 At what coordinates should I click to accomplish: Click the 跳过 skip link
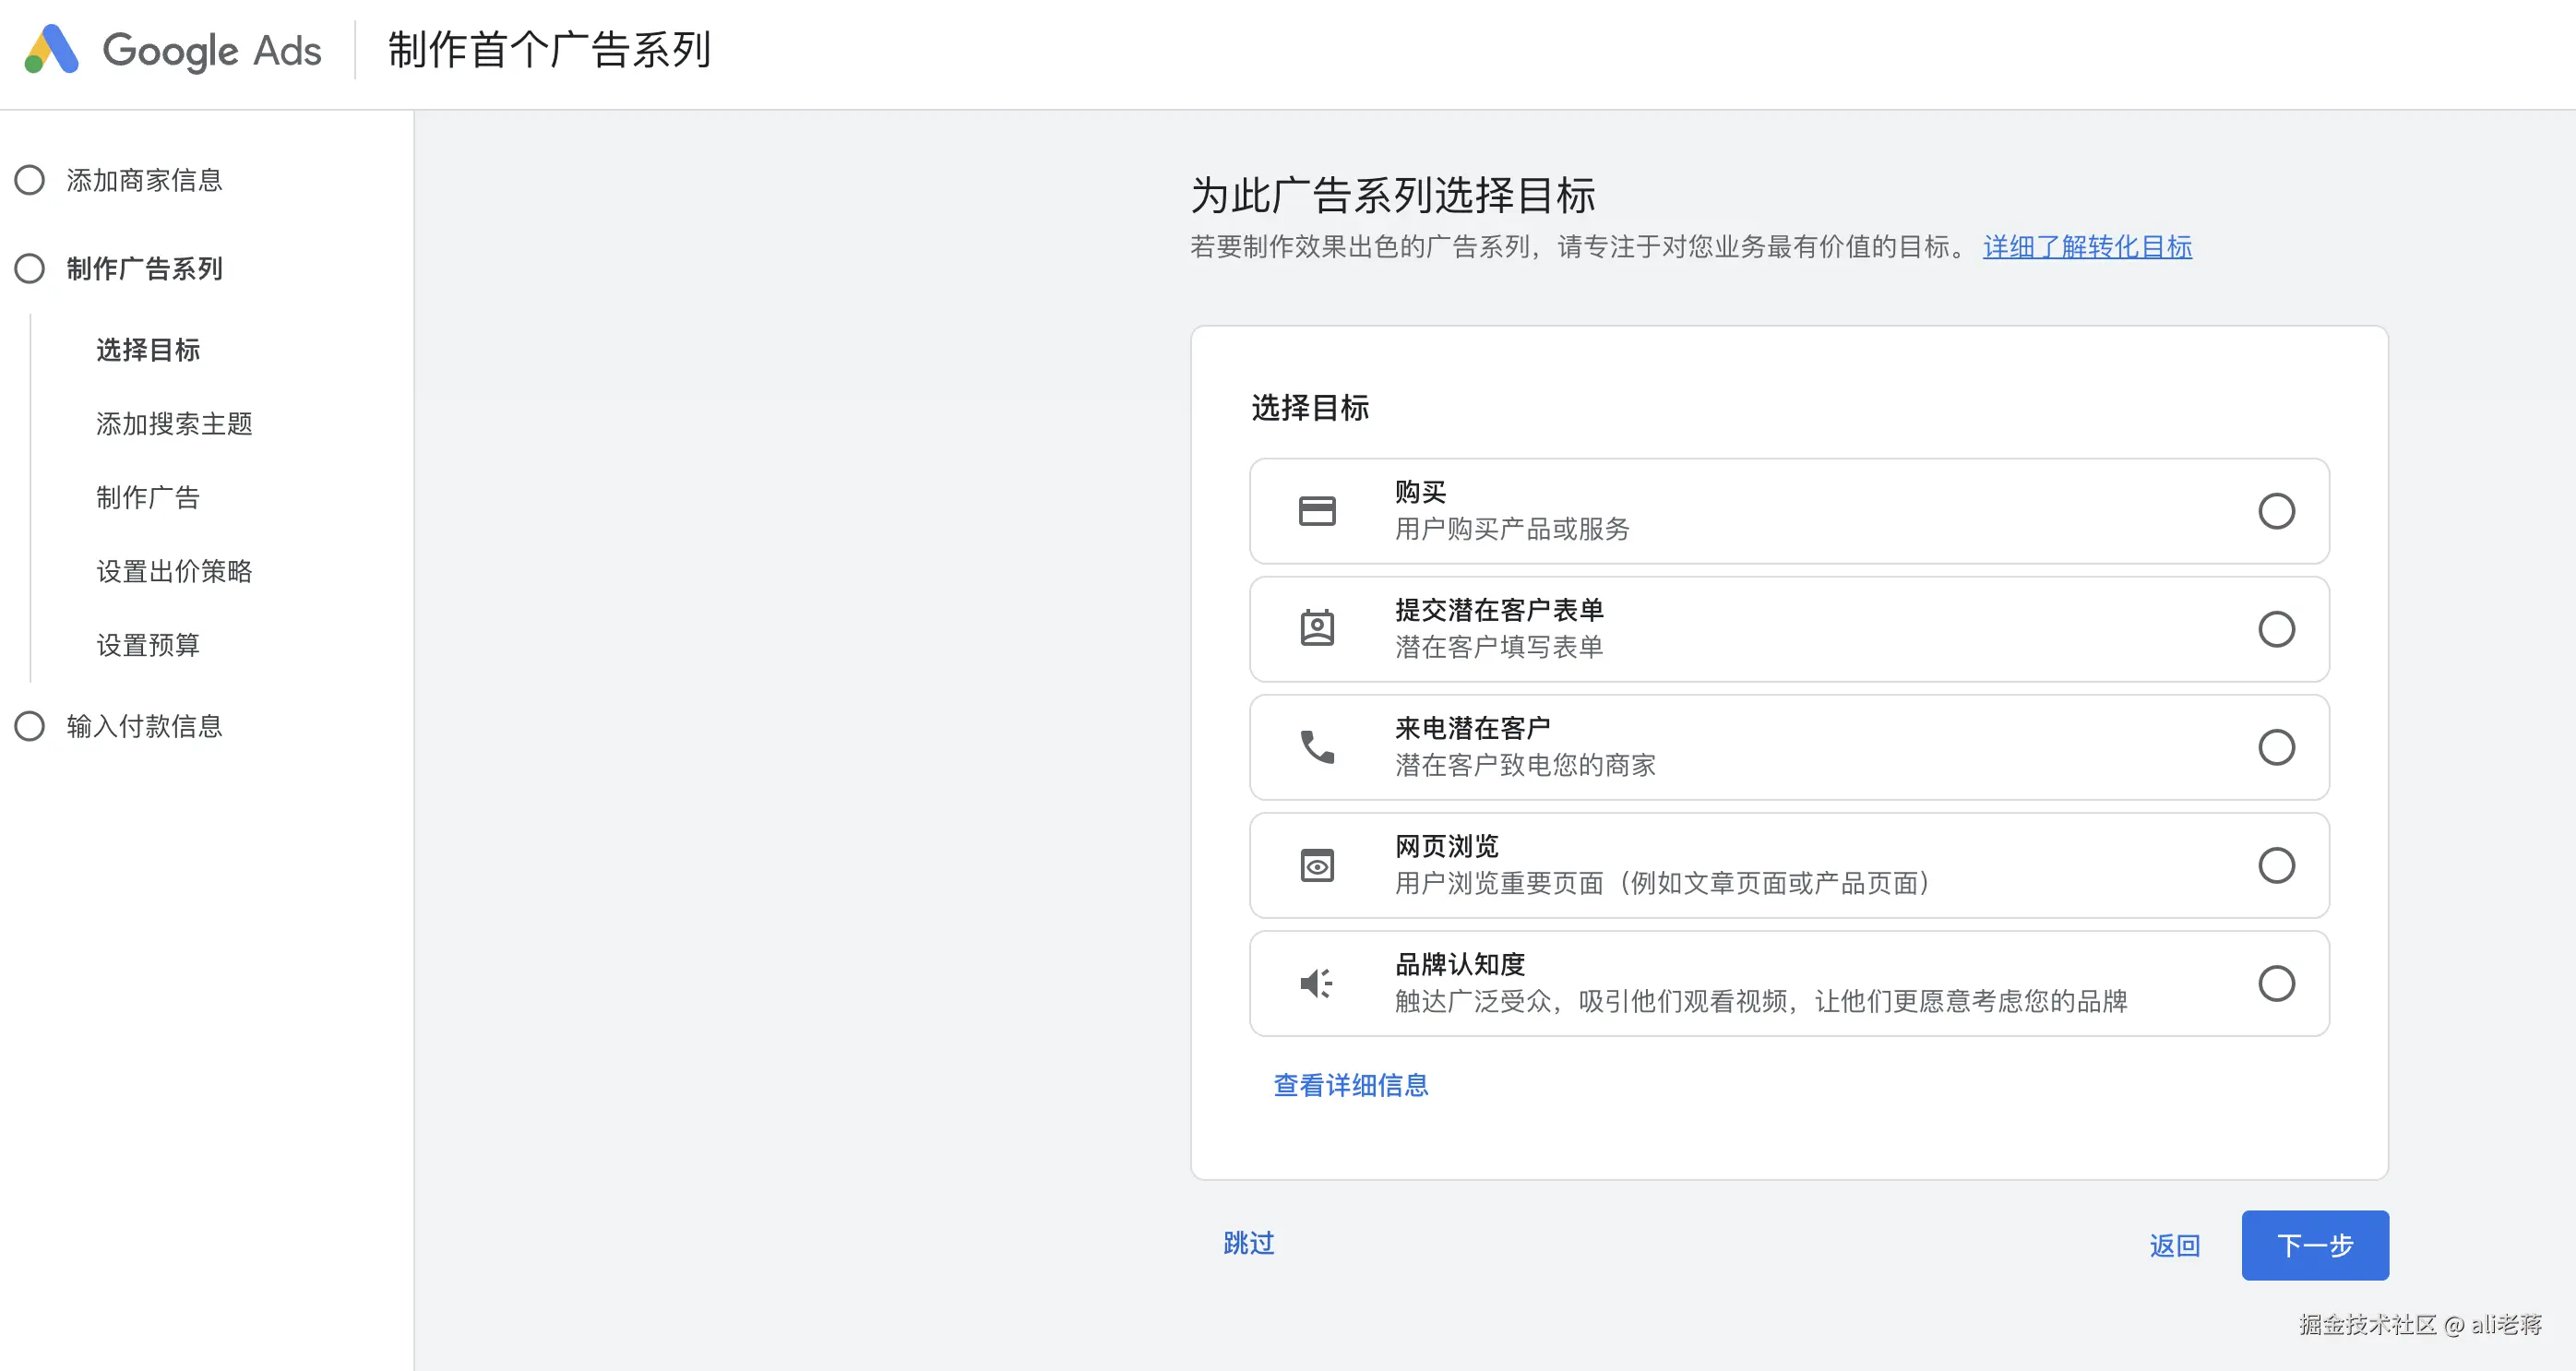(1248, 1243)
